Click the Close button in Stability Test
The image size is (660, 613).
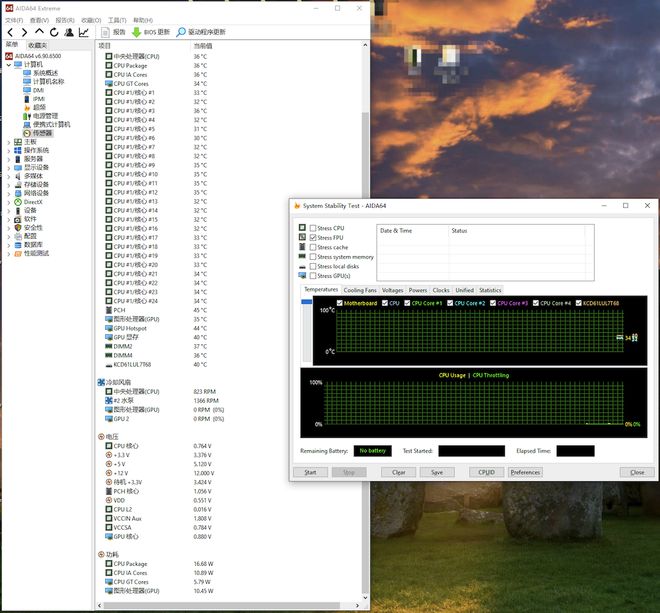pos(637,472)
